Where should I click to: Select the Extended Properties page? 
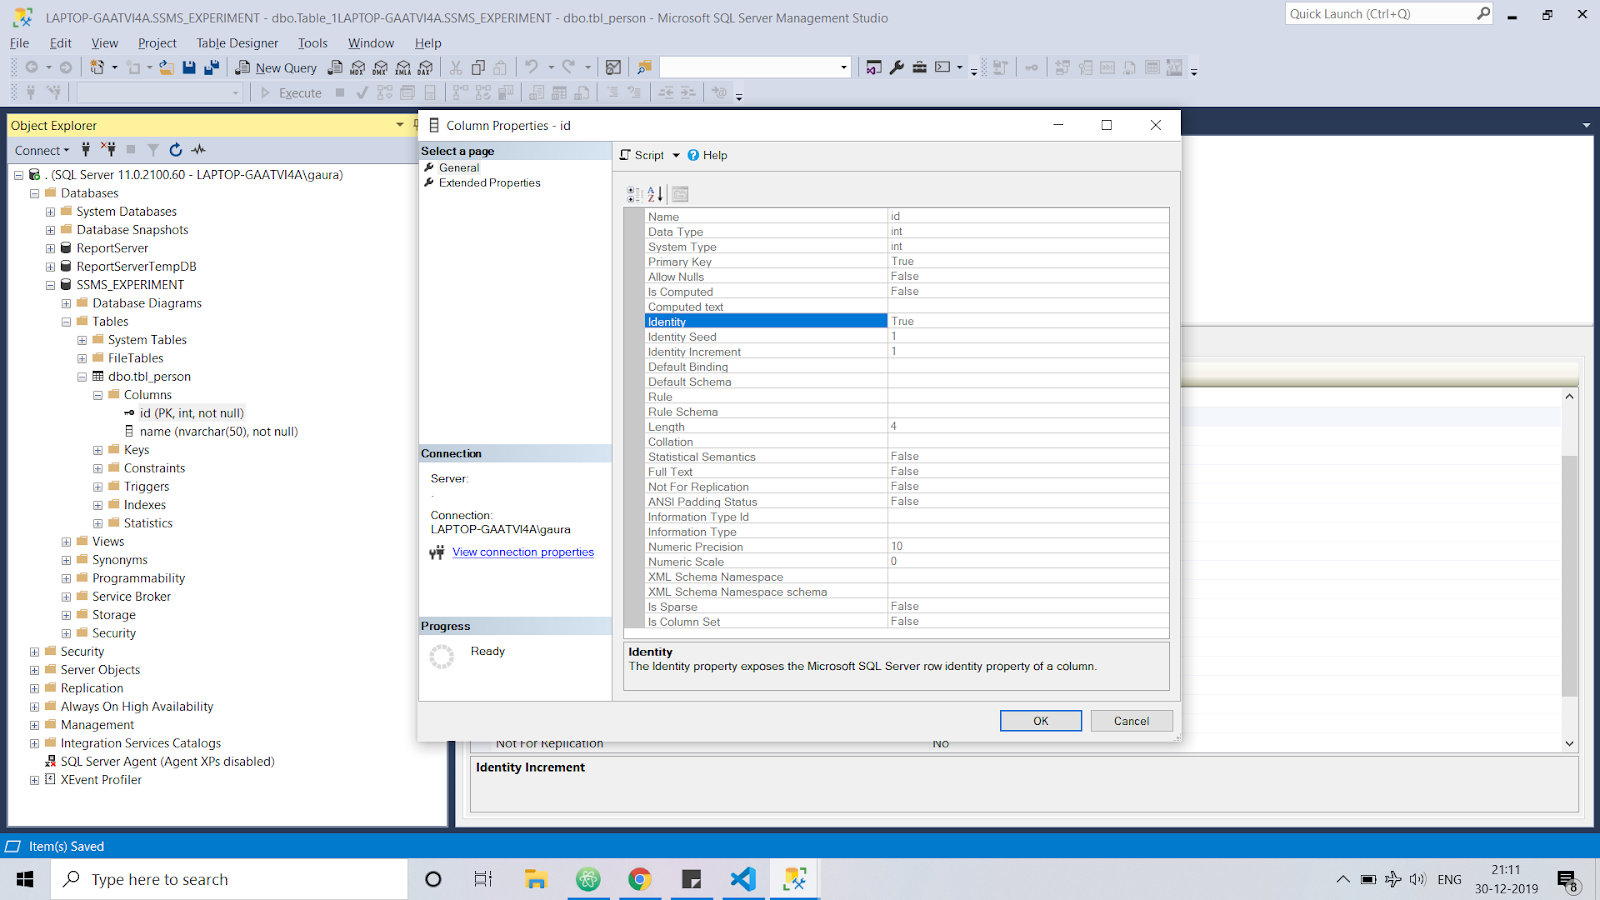(x=489, y=183)
